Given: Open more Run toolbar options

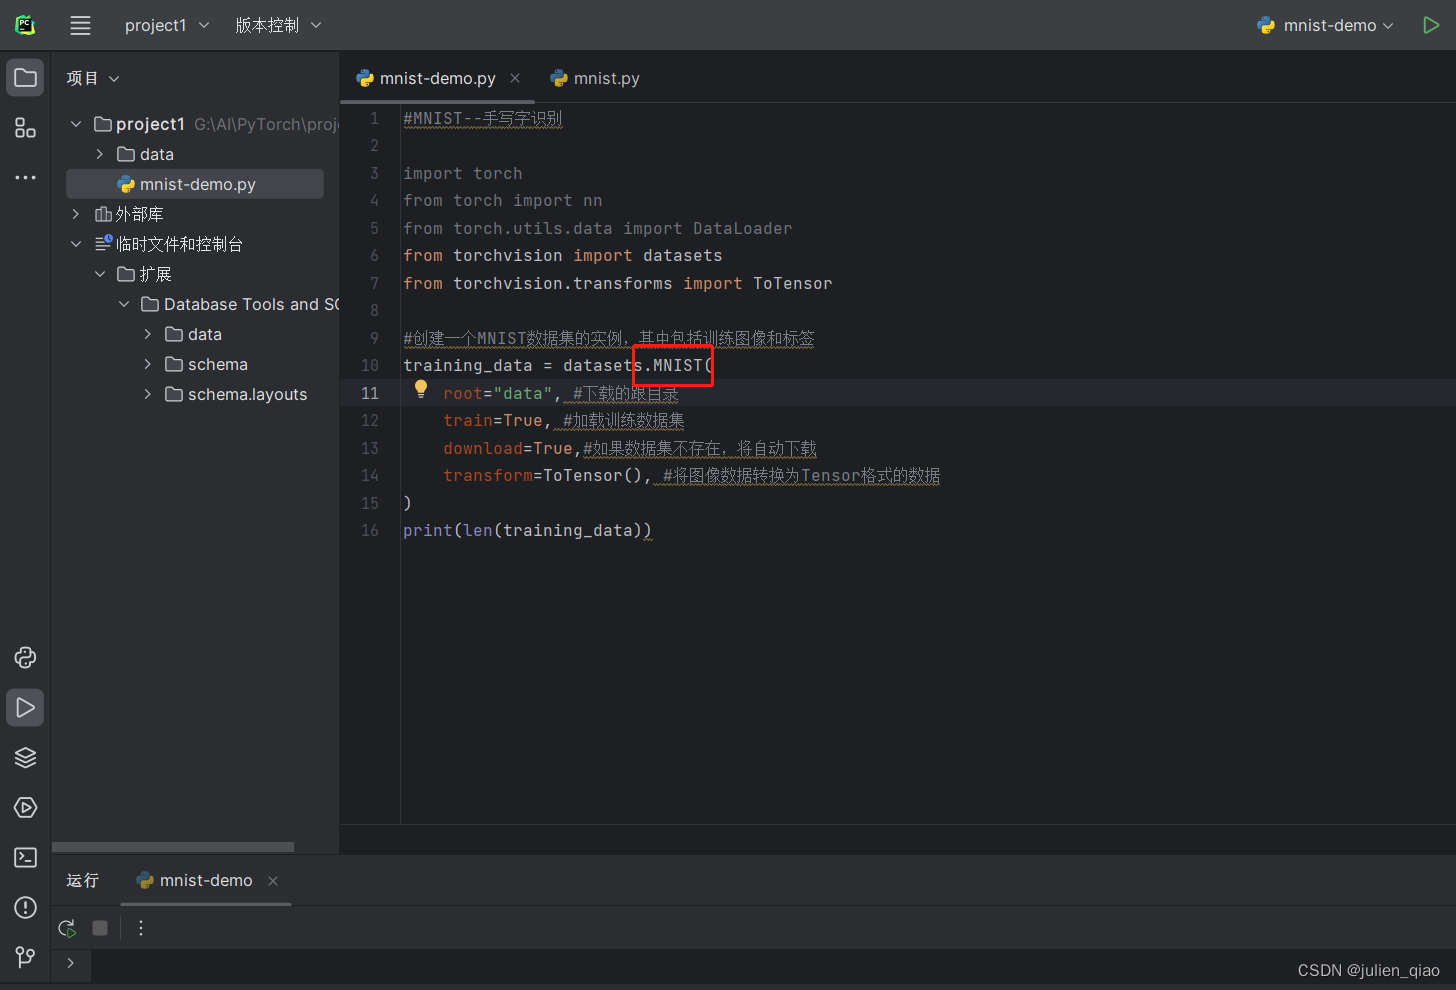Looking at the screenshot, I should point(141,928).
